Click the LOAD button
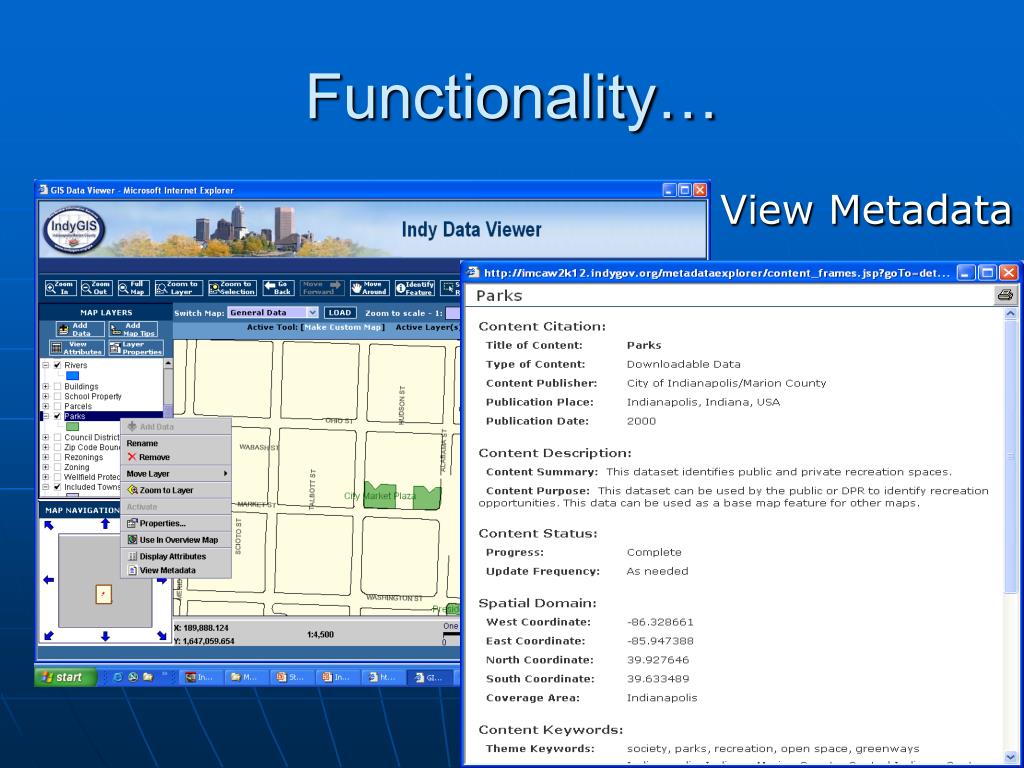The width and height of the screenshot is (1024, 768). coord(340,313)
